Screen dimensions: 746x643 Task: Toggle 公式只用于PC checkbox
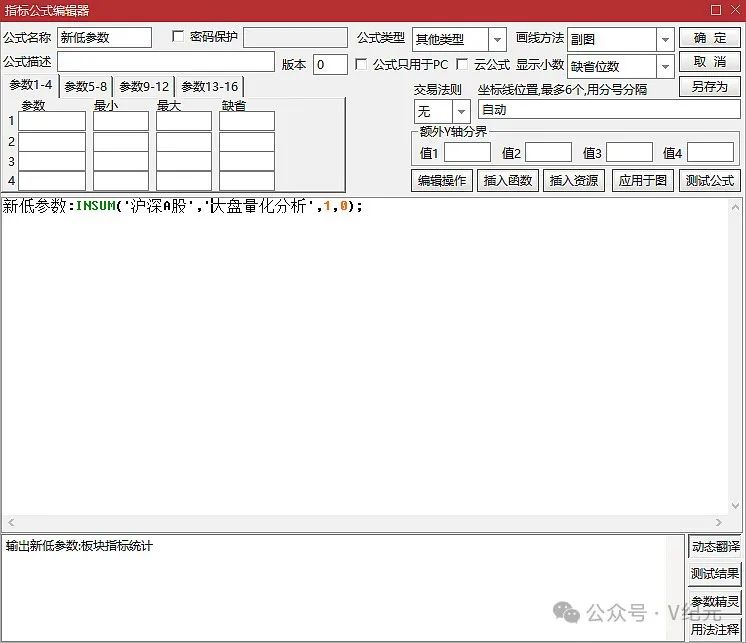coord(361,64)
